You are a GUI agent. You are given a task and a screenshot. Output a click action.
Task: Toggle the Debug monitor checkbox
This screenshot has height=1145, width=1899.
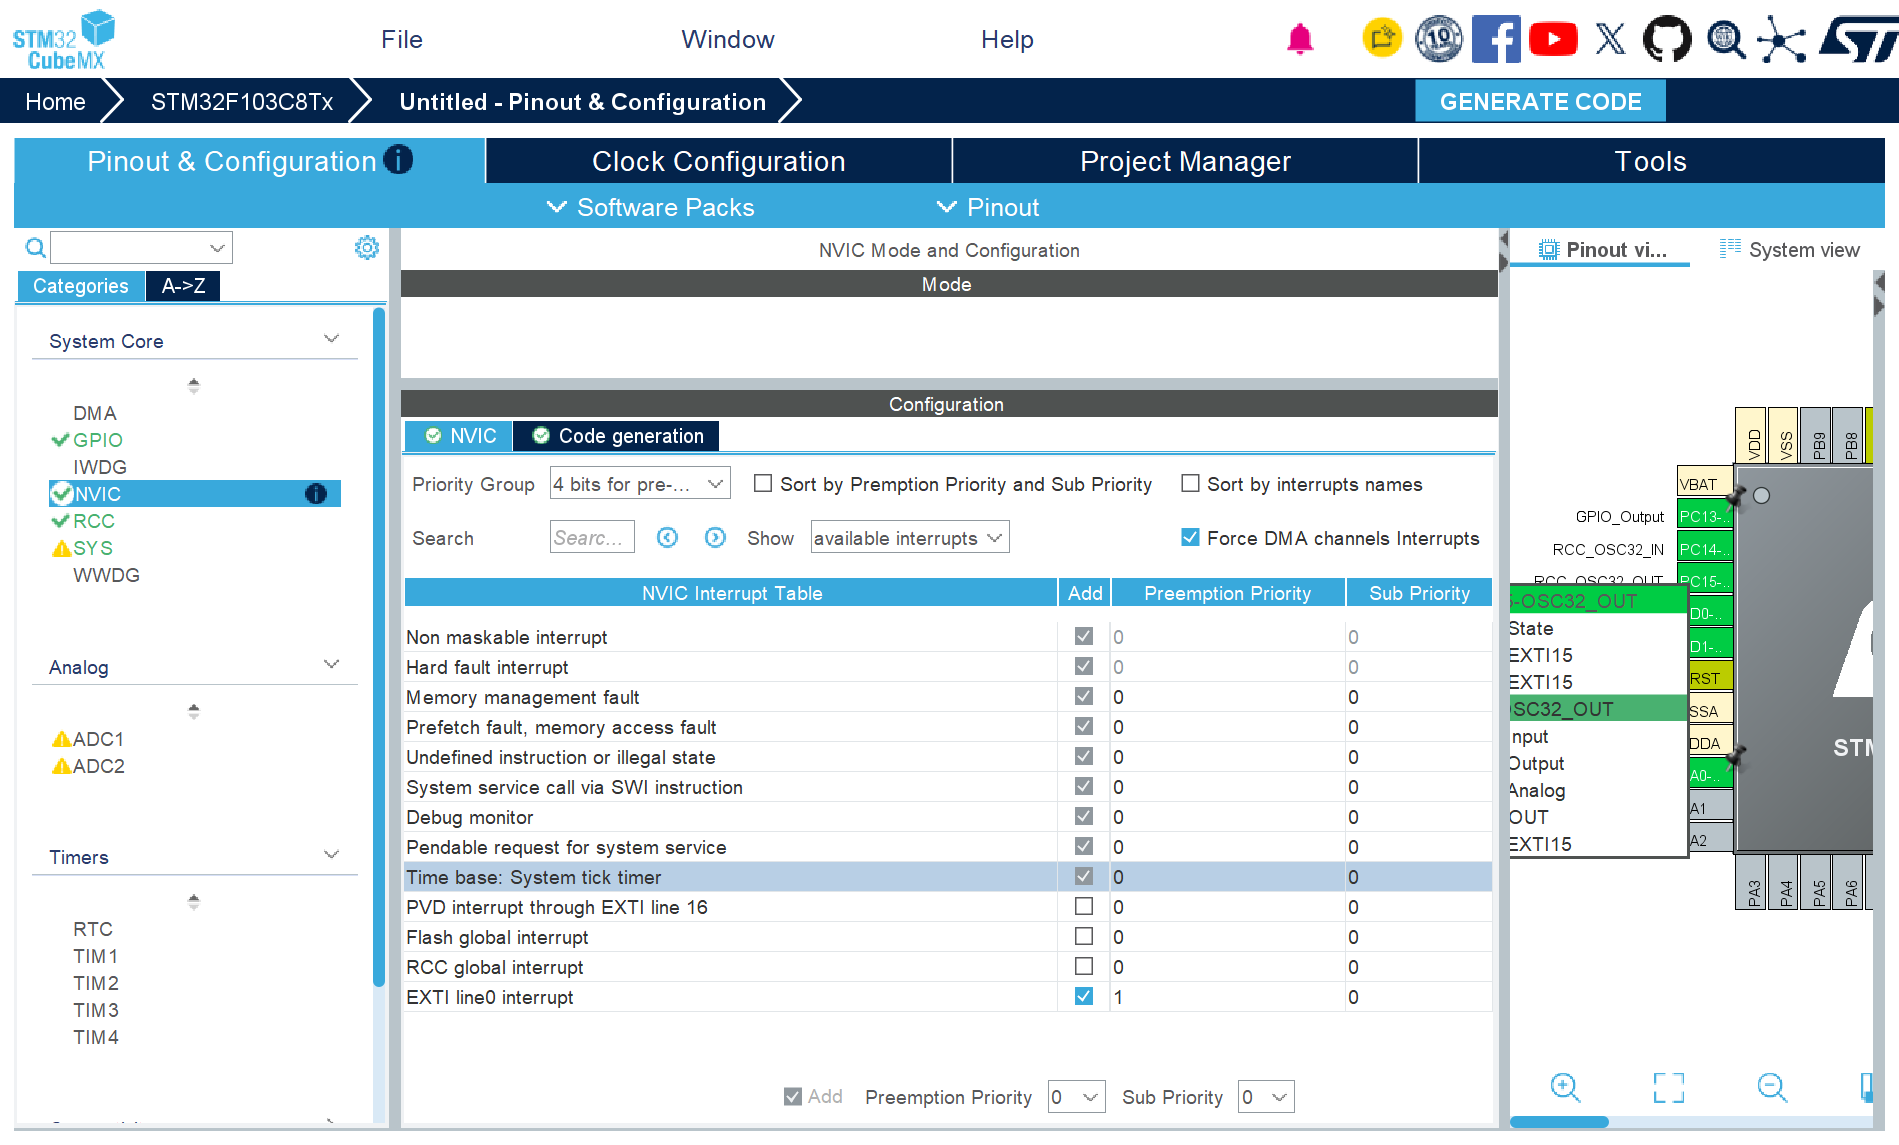(x=1084, y=817)
